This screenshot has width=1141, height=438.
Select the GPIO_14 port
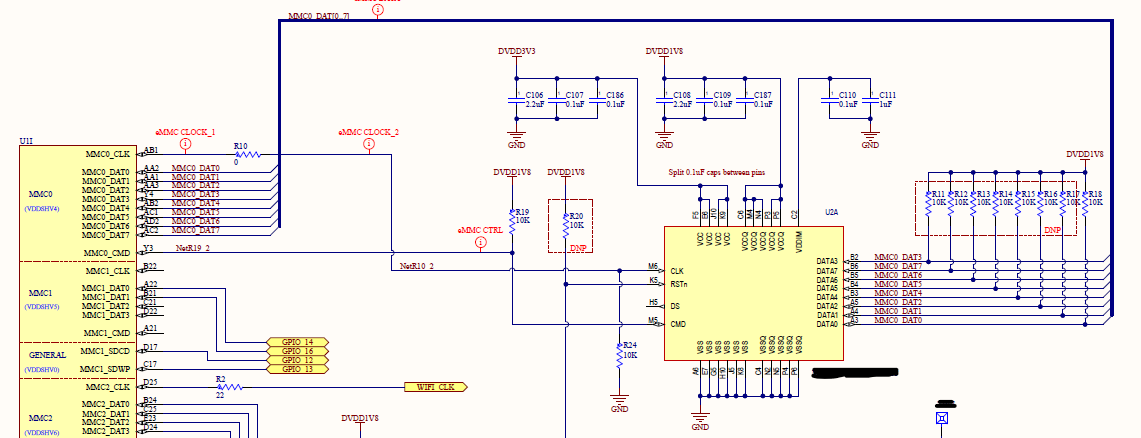(298, 342)
